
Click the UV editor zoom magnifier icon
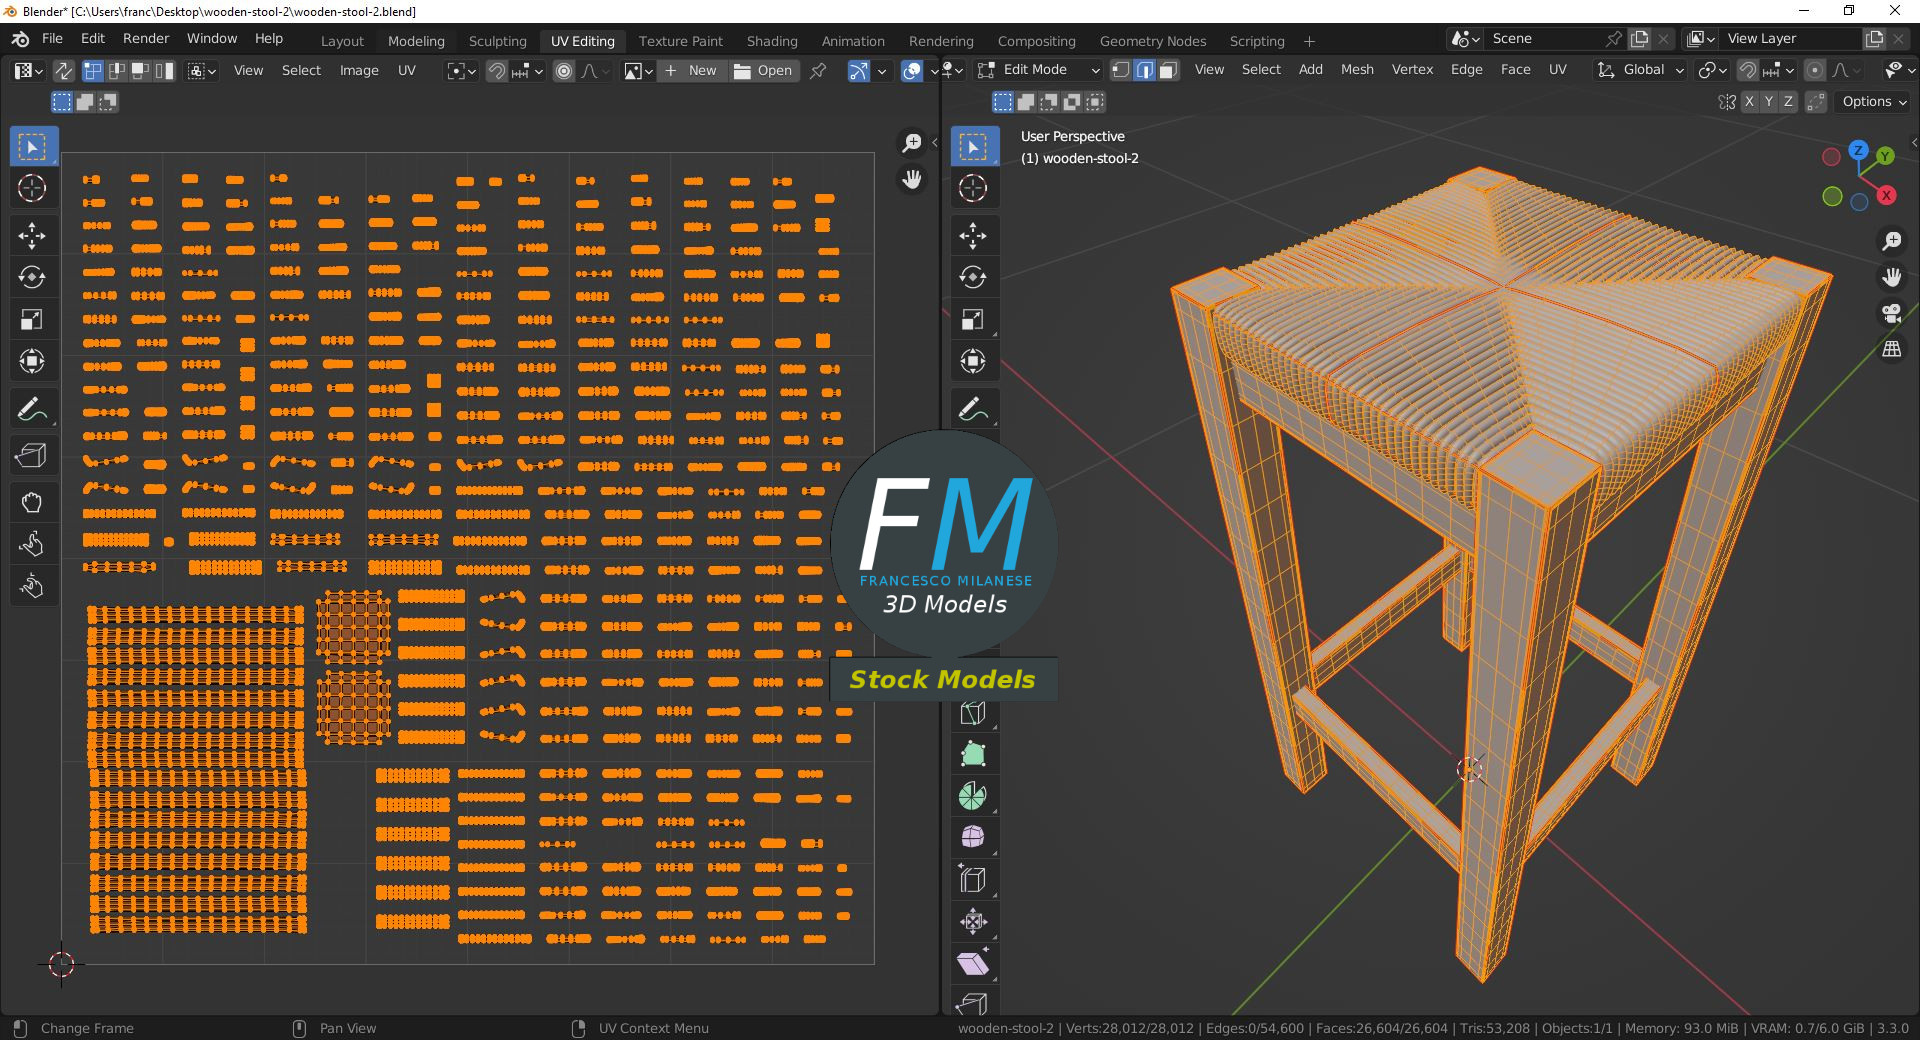911,144
